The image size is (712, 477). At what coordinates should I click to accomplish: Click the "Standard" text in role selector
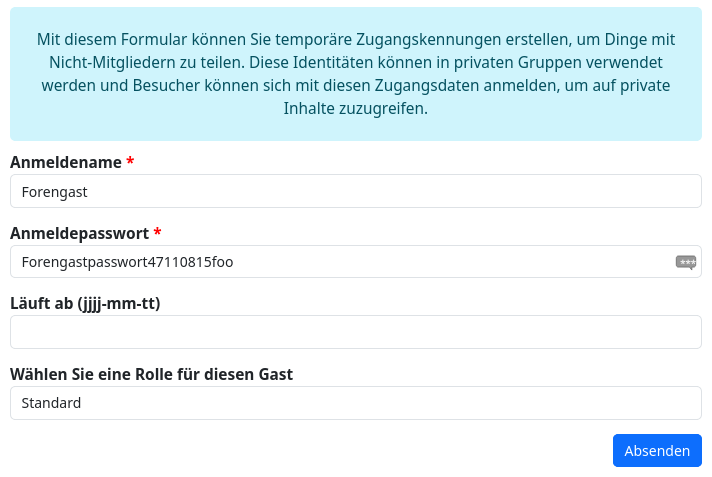51,403
